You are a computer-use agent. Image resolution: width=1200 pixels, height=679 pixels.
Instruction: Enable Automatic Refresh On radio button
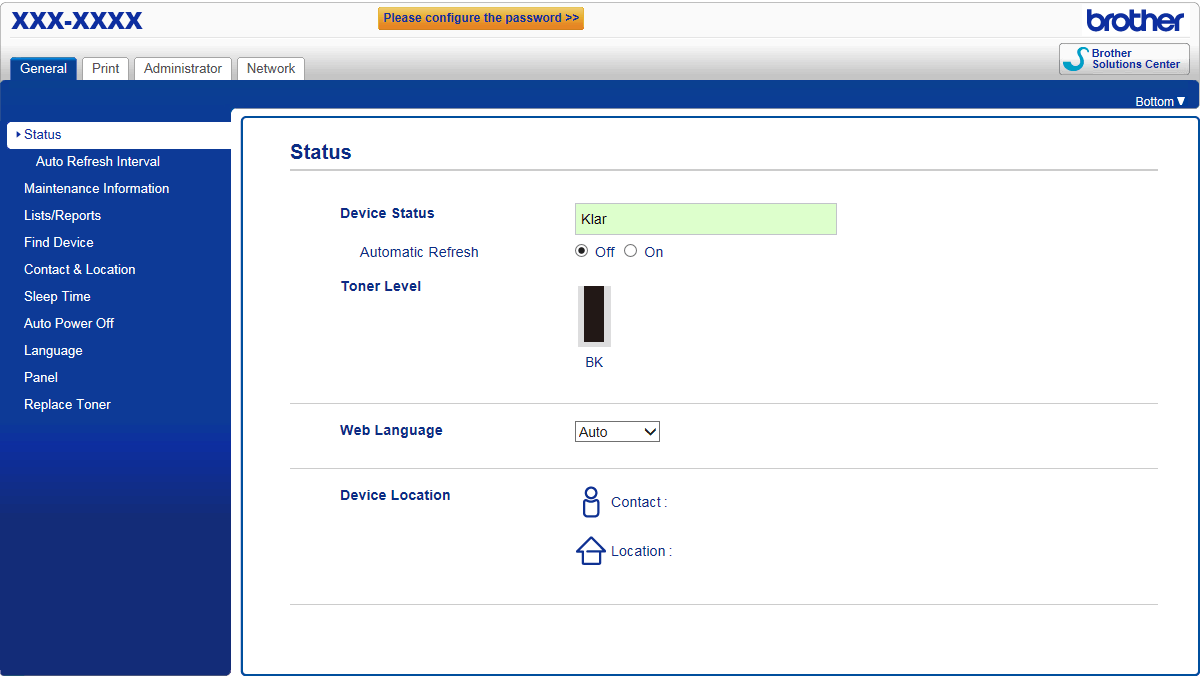630,251
